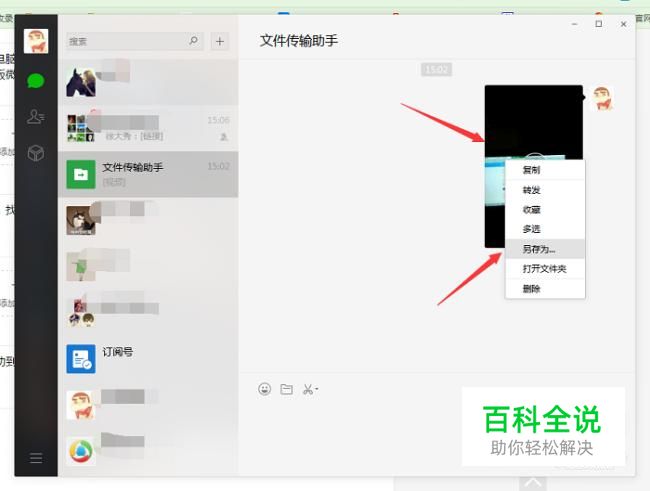Screen dimensions: 650x491
Task: Open the Chats tab in the sidebar
Action: click(36, 80)
